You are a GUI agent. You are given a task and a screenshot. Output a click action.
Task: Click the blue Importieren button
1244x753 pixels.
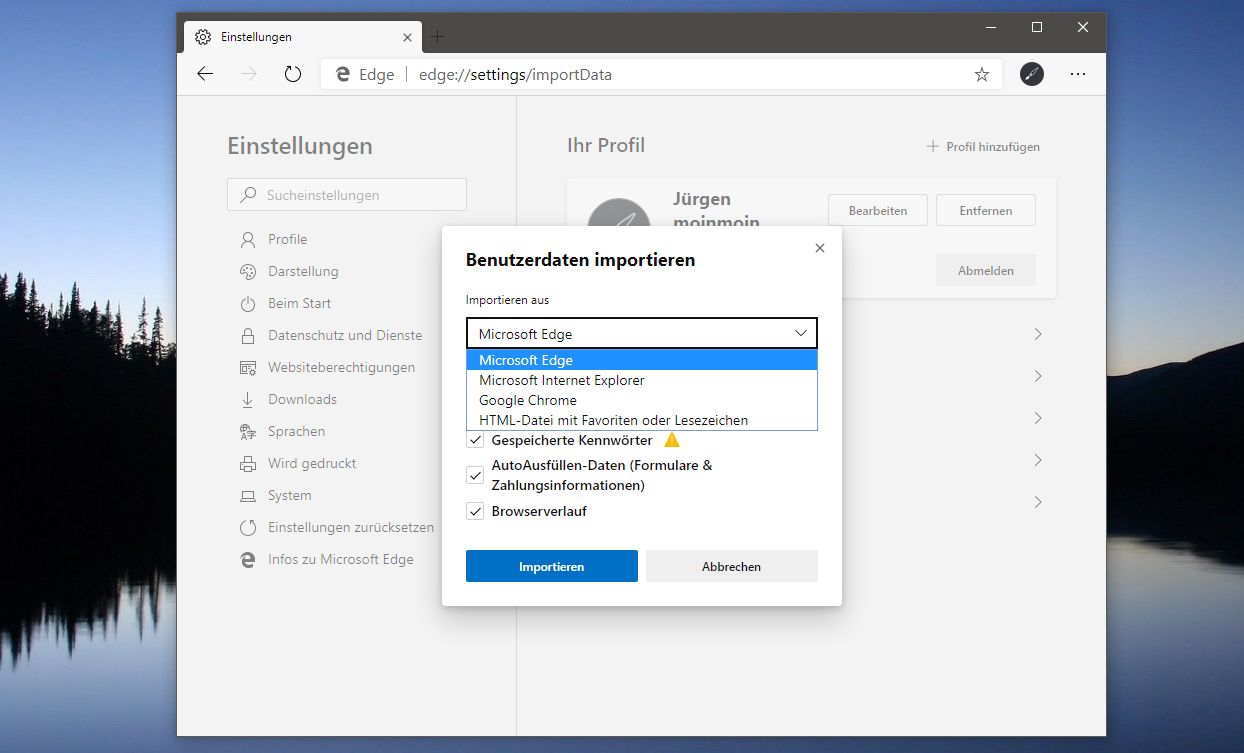pos(551,566)
